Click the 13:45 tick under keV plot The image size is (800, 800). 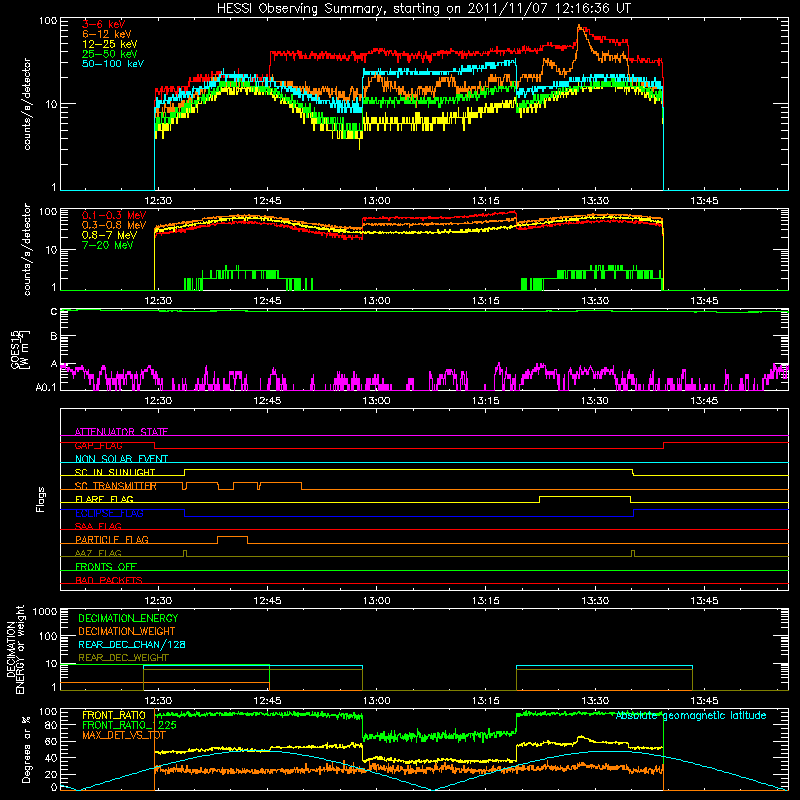704,201
